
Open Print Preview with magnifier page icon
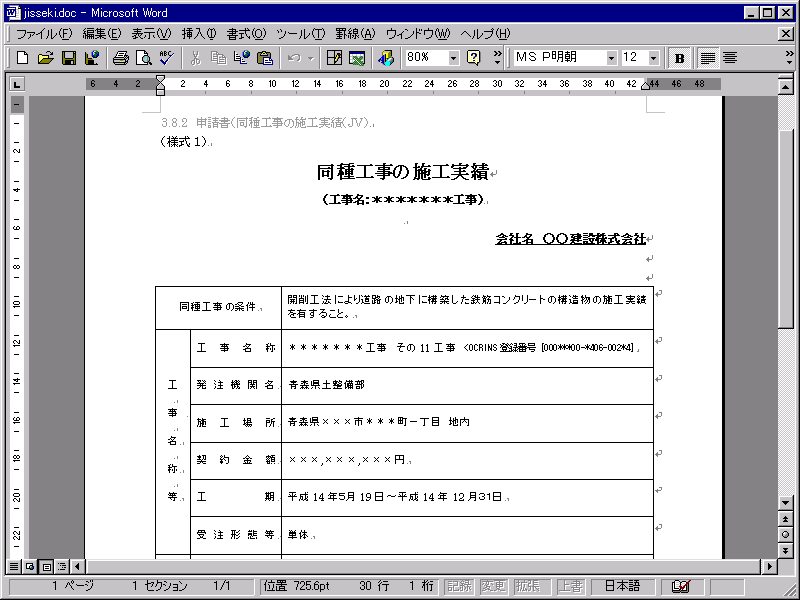click(x=143, y=58)
